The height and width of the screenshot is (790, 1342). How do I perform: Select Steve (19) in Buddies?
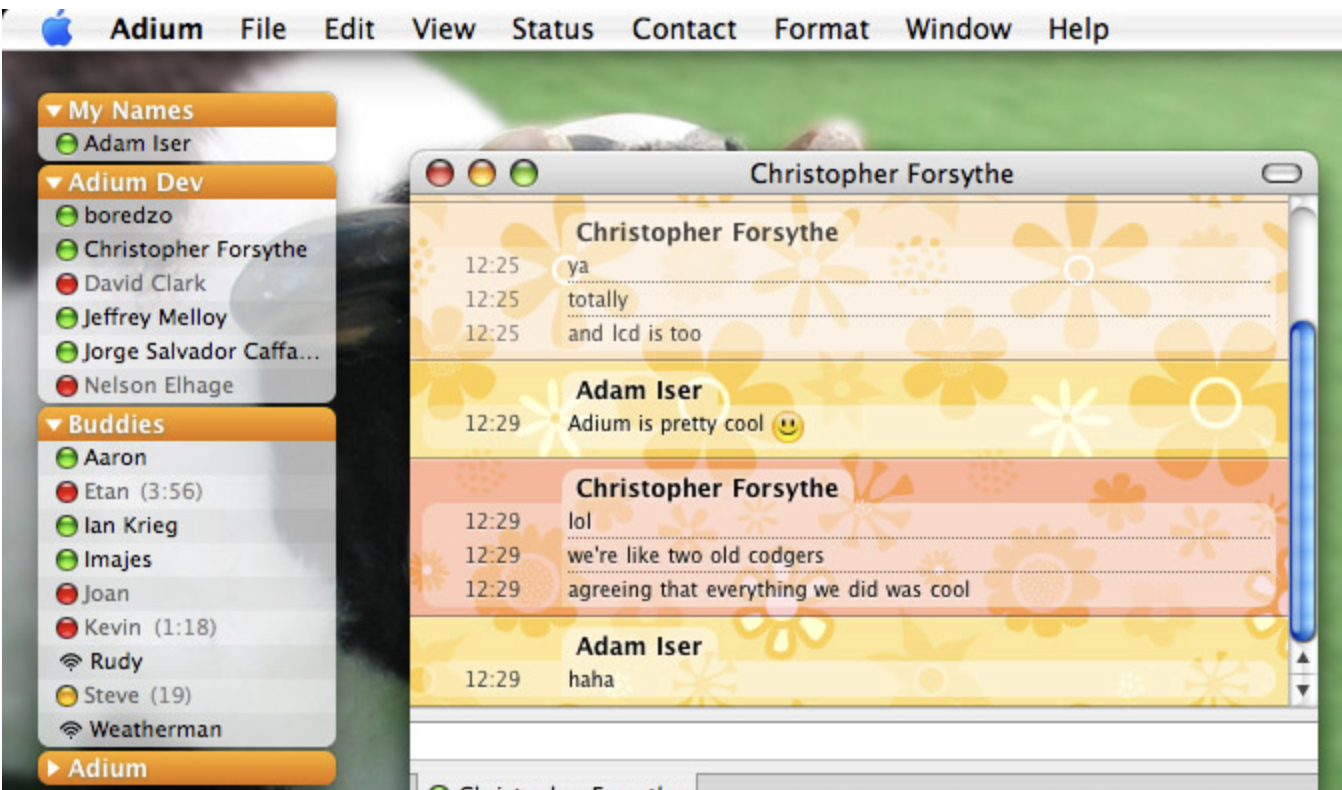pyautogui.click(x=137, y=695)
